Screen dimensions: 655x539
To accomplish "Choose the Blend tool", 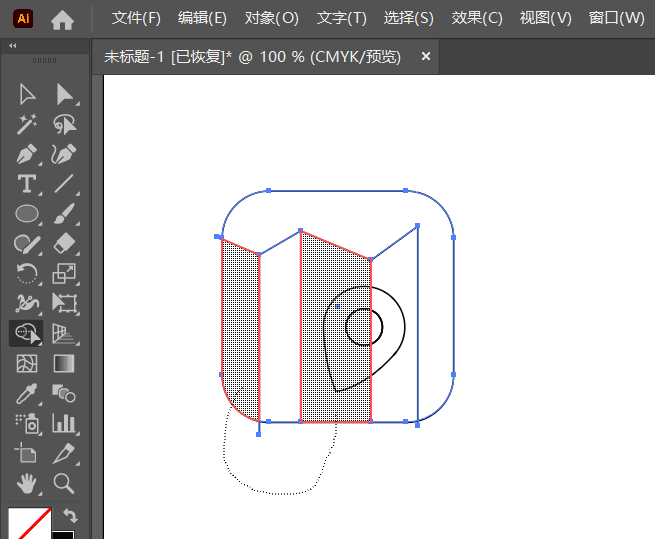I will pyautogui.click(x=64, y=393).
